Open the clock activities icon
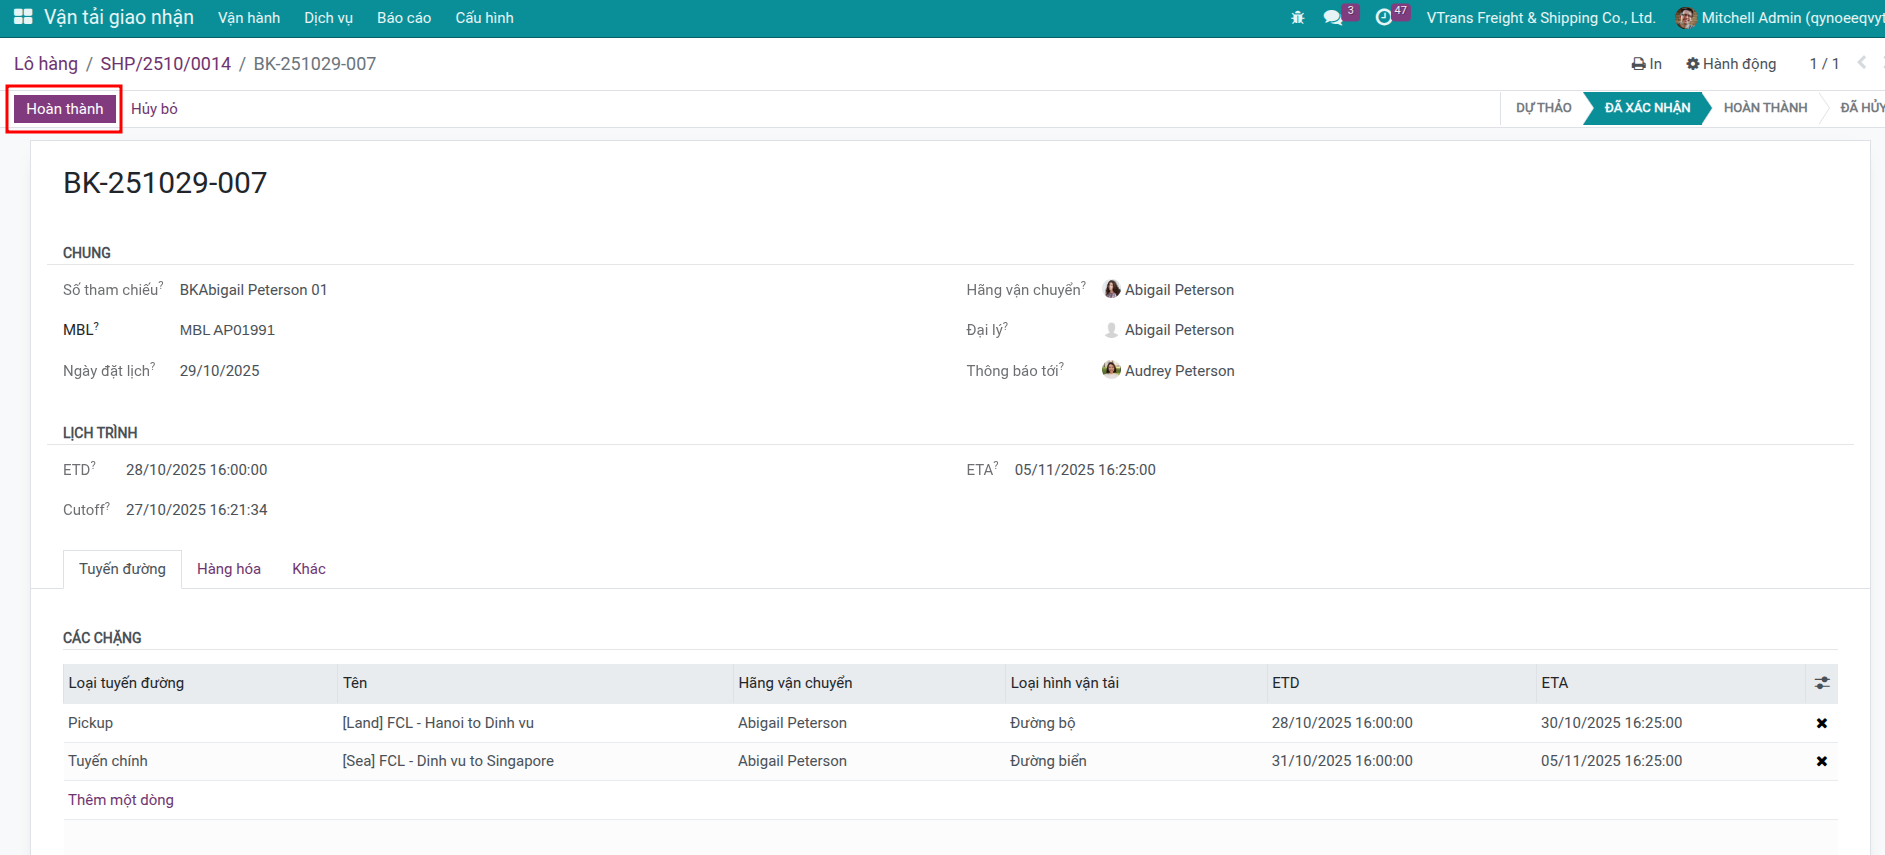 pos(1384,18)
